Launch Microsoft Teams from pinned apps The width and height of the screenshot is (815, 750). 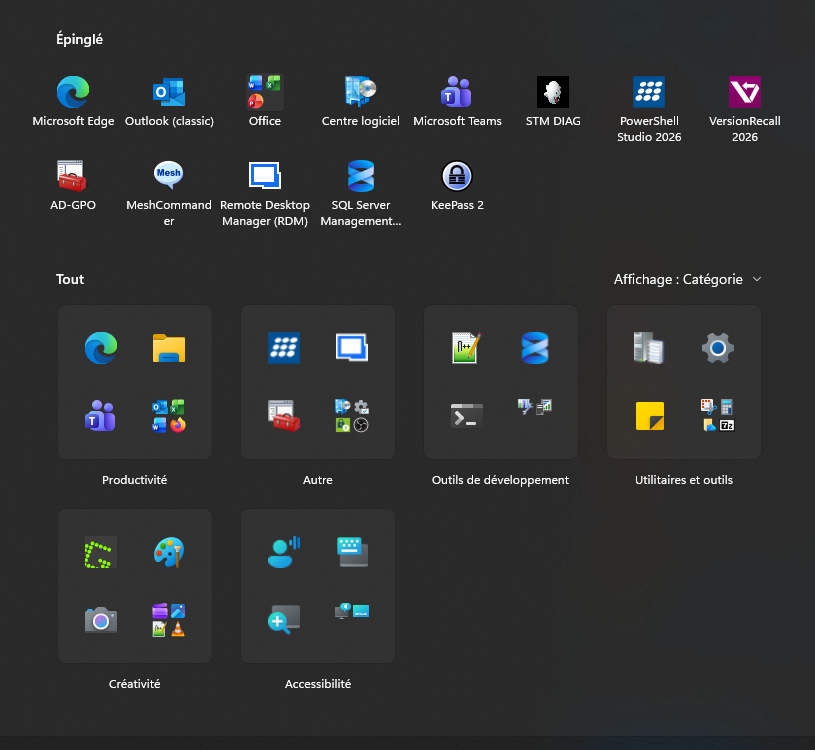click(x=457, y=102)
